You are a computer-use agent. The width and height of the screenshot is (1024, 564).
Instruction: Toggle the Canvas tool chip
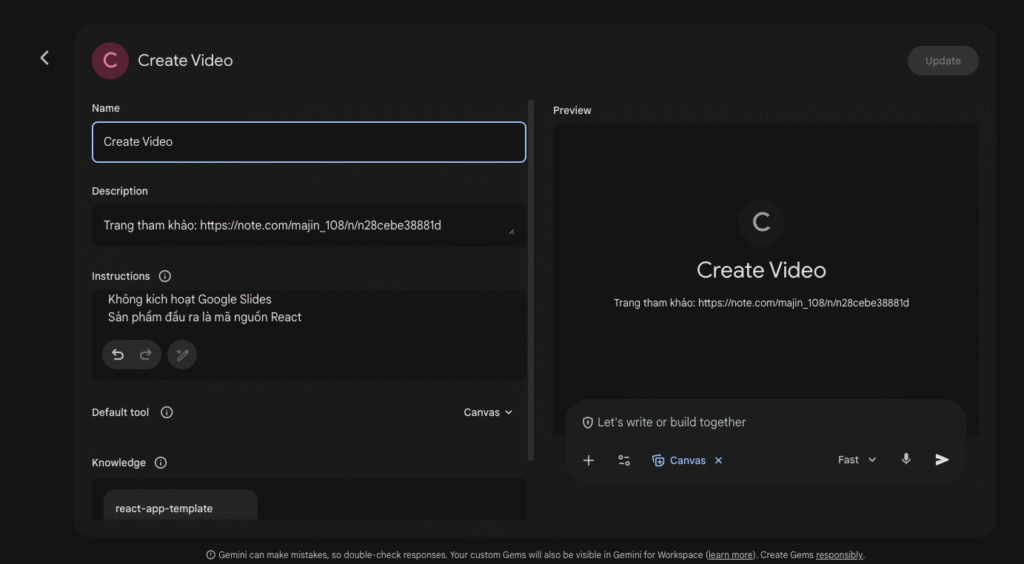[x=679, y=461]
